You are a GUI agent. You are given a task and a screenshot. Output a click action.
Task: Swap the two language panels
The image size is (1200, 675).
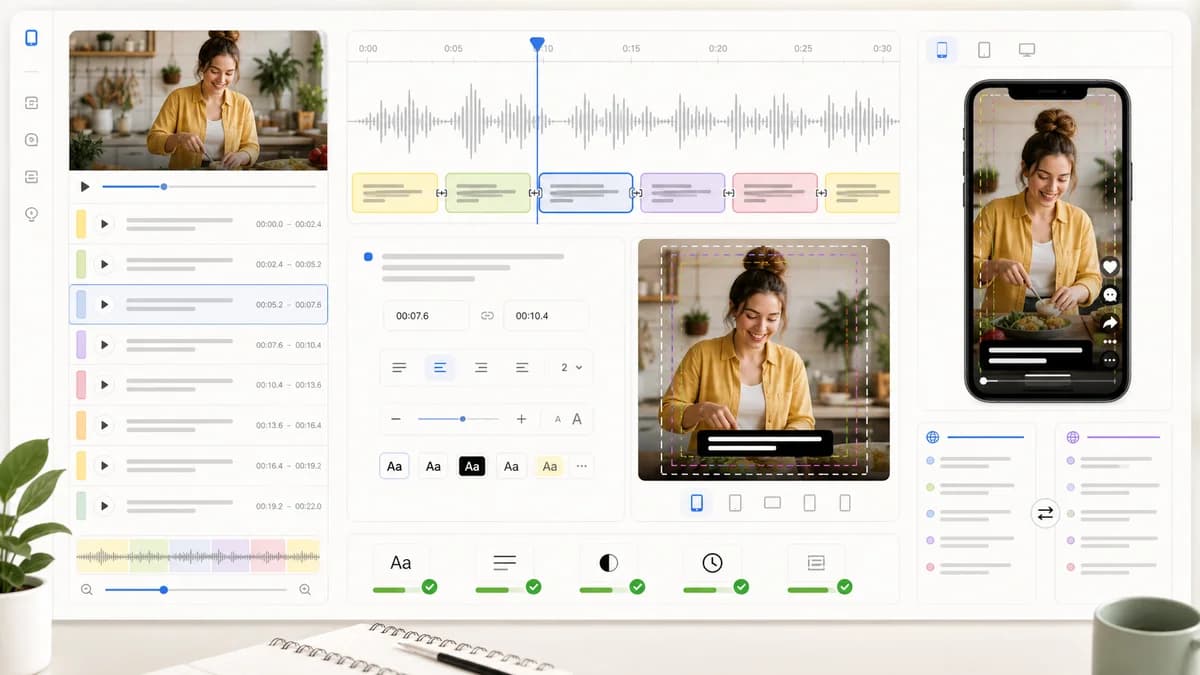pos(1045,513)
